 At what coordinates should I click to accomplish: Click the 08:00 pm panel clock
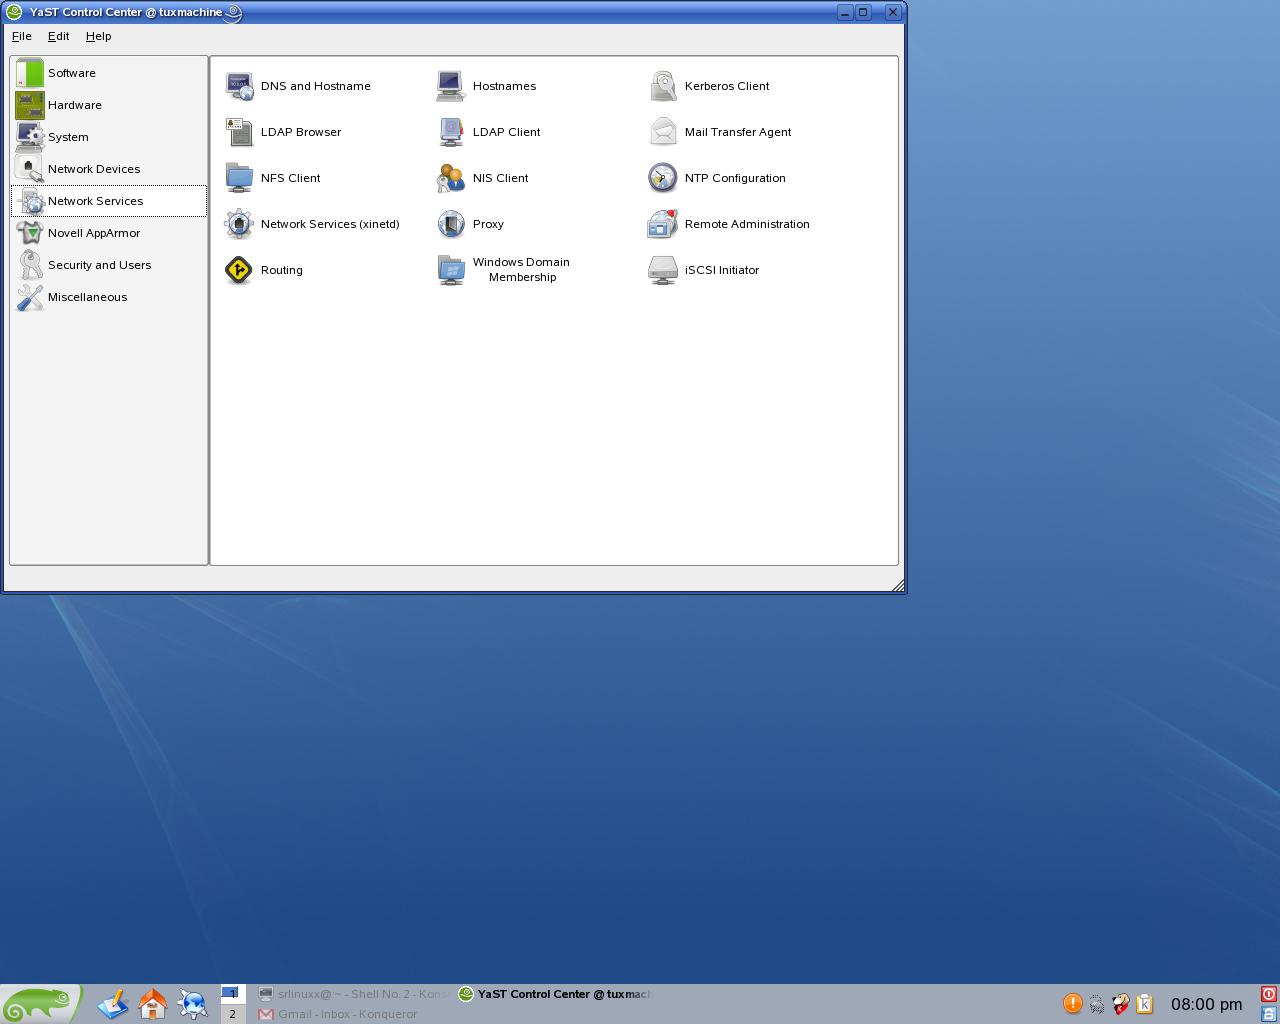click(x=1206, y=1004)
